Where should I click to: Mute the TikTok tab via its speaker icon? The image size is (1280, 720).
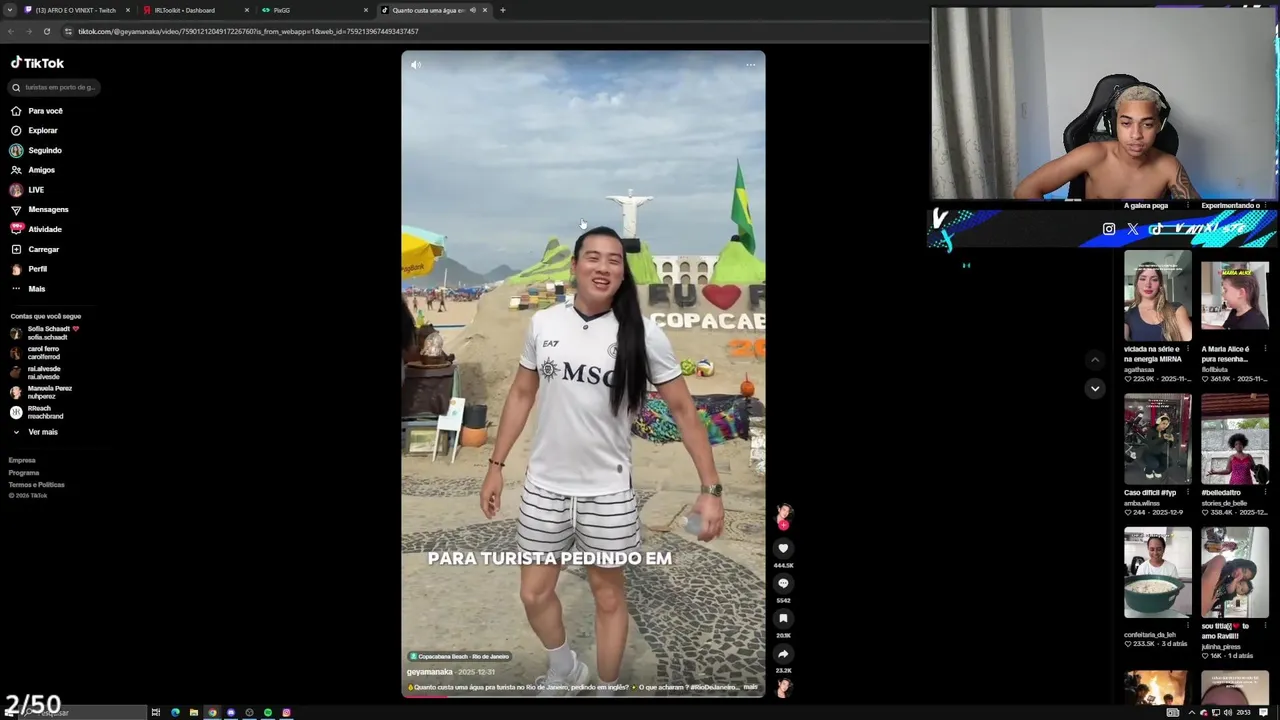pos(472,10)
